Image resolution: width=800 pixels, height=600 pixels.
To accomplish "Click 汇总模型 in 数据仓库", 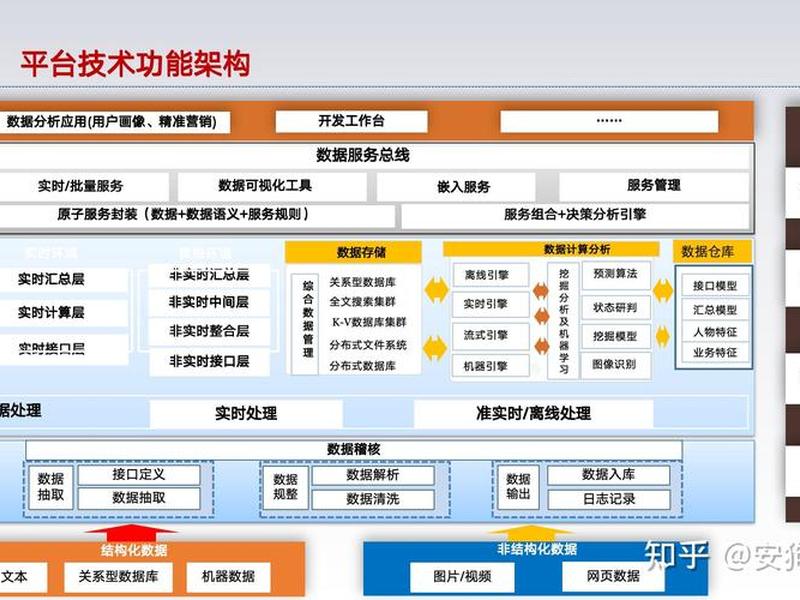I will tap(715, 310).
